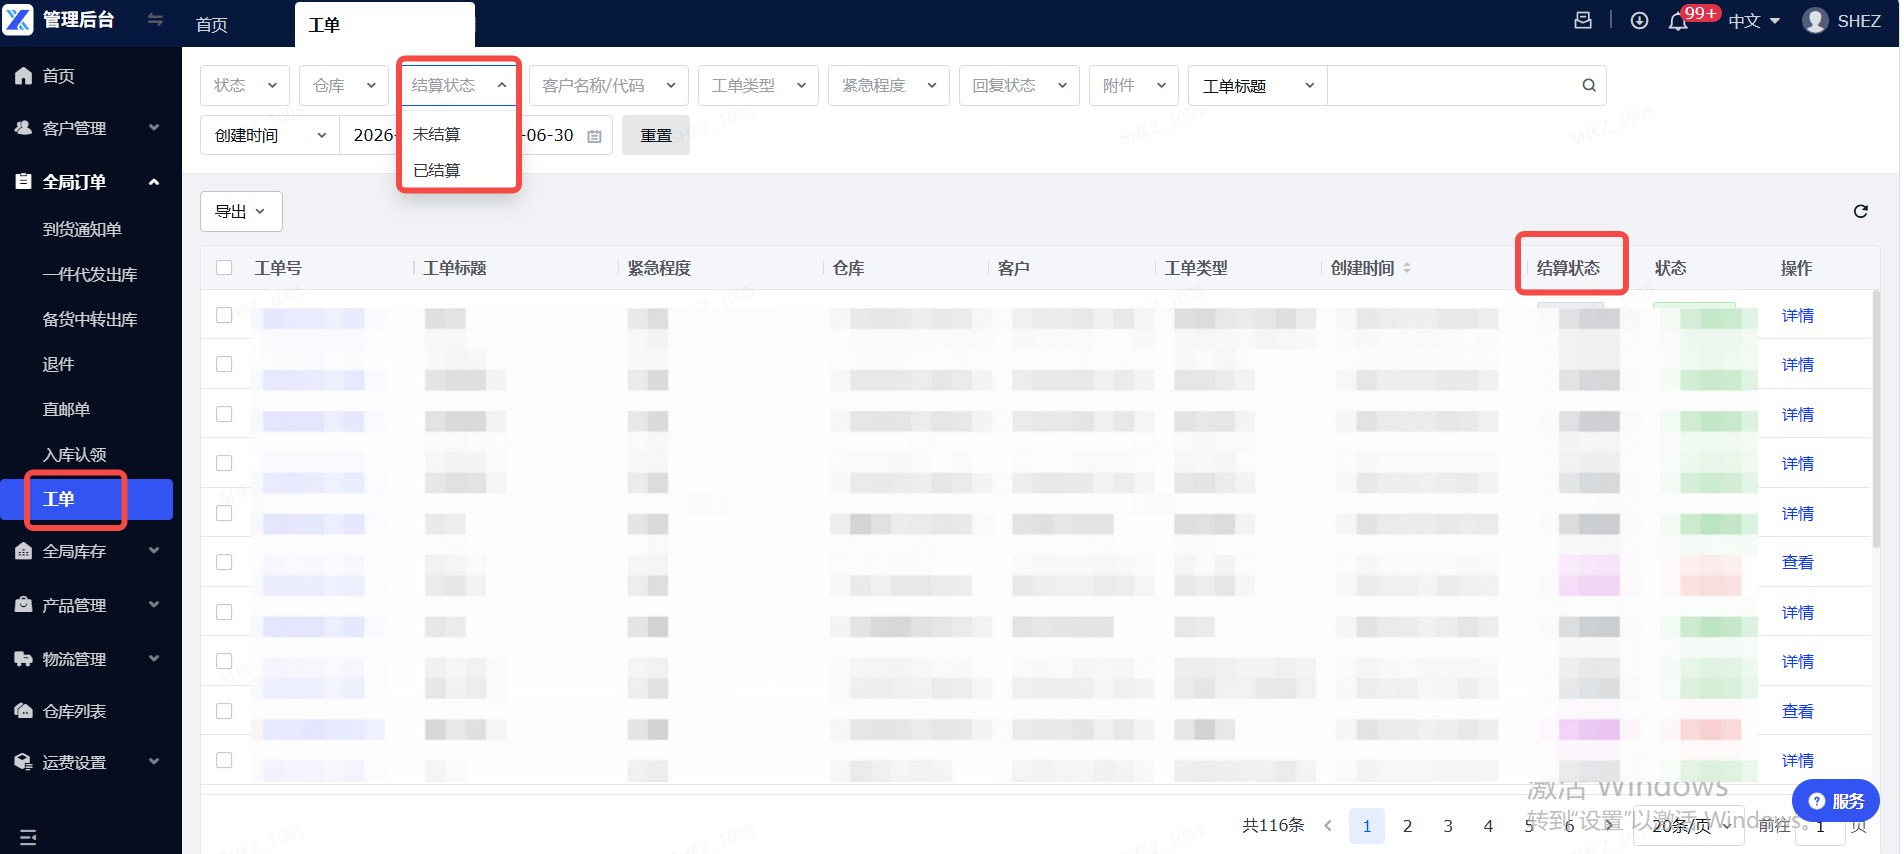Click inside the search text input
Screen dimensions: 1904x854
[x=1452, y=85]
